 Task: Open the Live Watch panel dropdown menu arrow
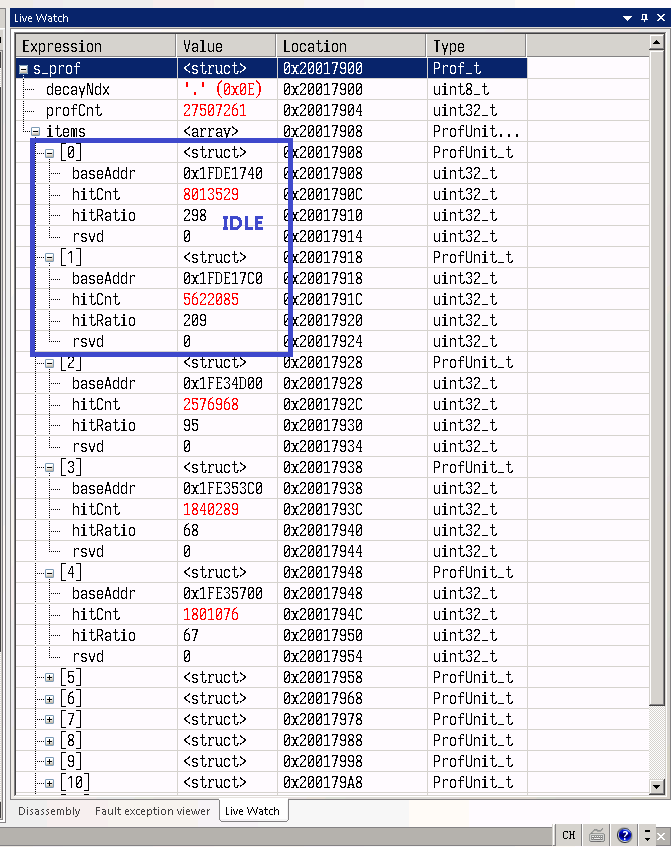coord(627,18)
